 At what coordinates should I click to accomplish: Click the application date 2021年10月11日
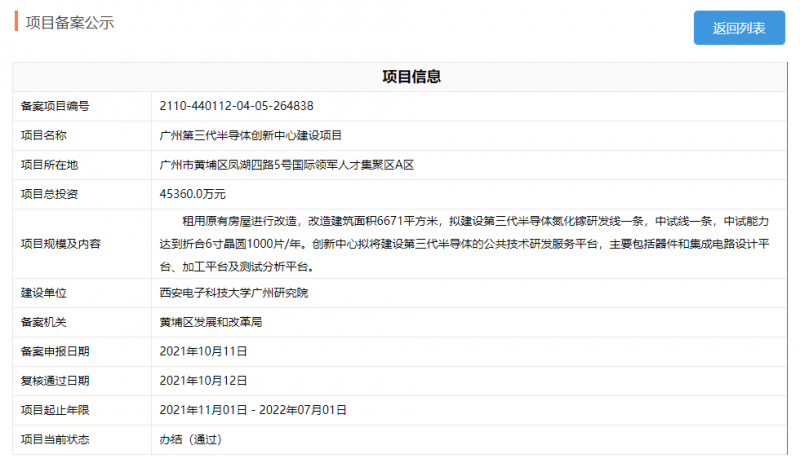pos(203,351)
